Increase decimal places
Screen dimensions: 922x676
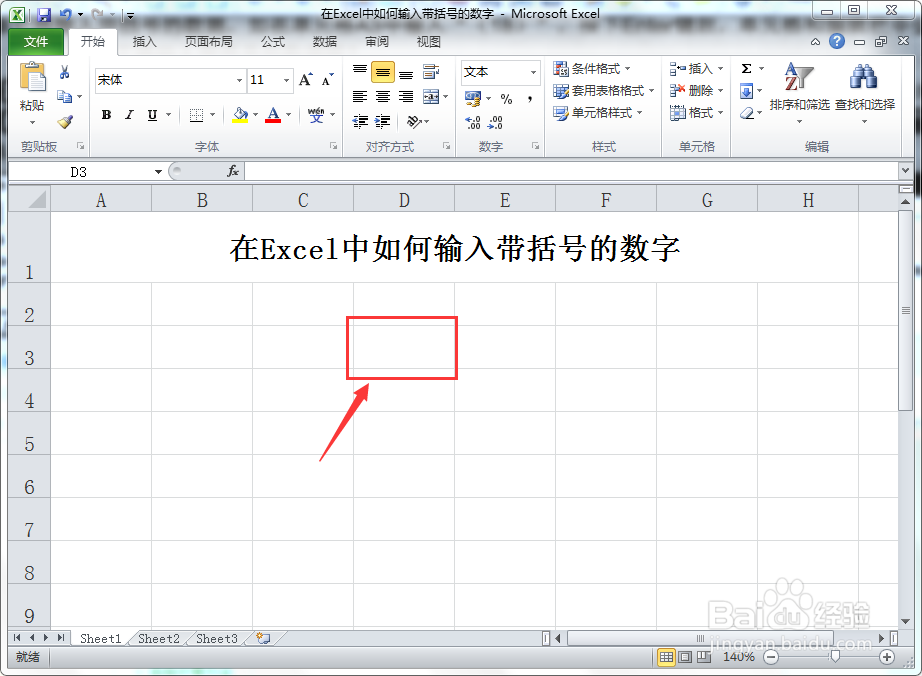473,122
